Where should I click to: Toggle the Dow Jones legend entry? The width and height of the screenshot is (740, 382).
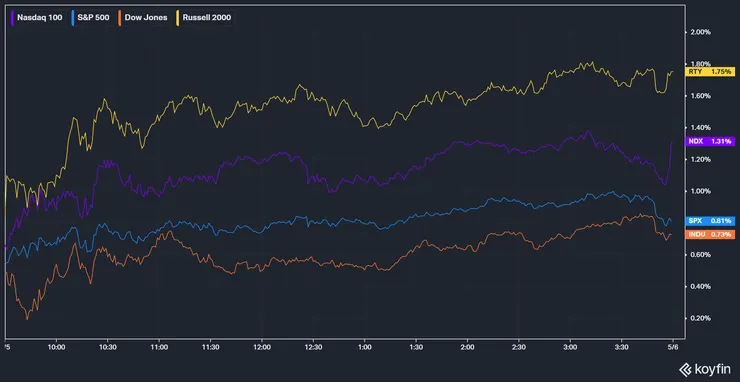143,18
